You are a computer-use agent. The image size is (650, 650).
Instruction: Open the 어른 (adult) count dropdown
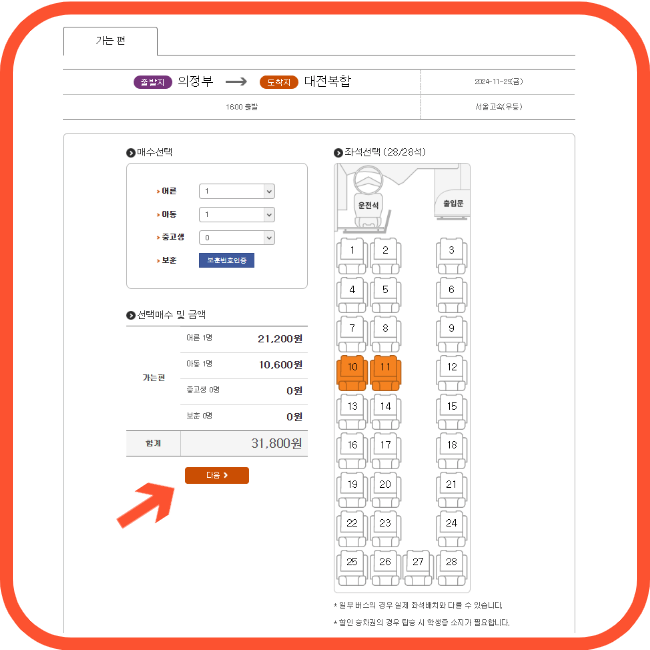(x=237, y=191)
